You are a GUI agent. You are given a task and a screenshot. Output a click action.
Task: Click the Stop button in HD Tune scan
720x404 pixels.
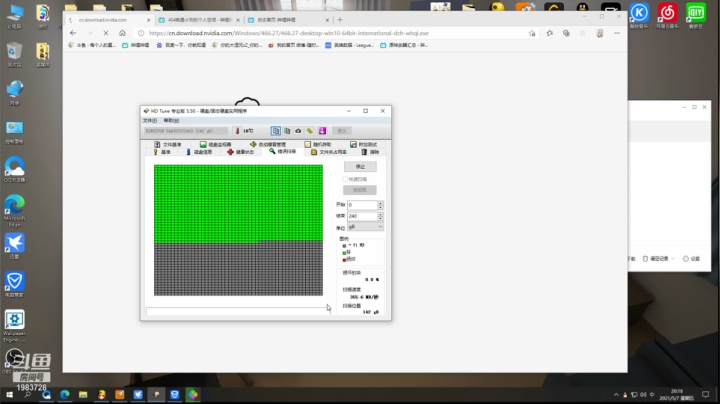click(x=360, y=167)
